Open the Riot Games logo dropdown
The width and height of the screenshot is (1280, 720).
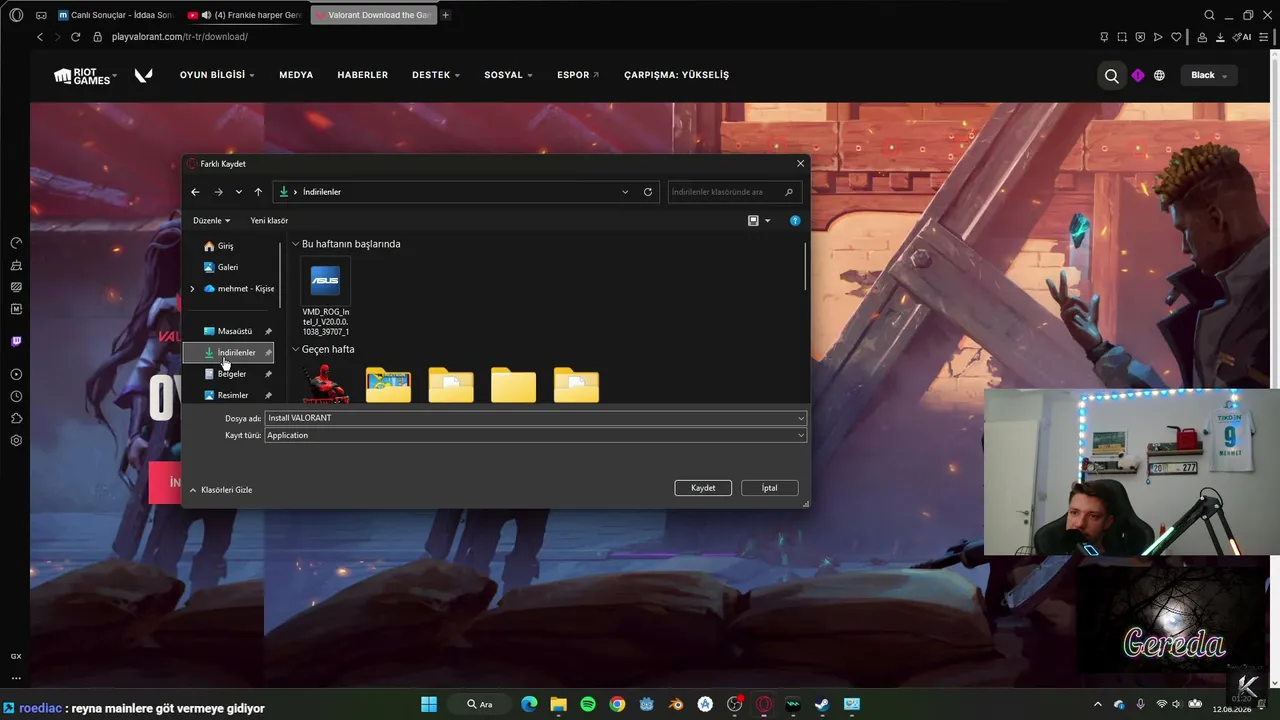coord(85,75)
